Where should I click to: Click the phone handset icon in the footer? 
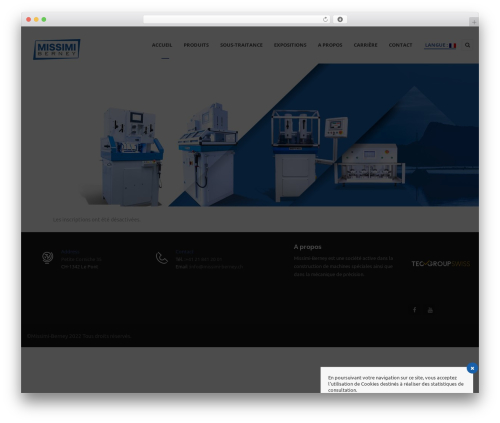[162, 258]
